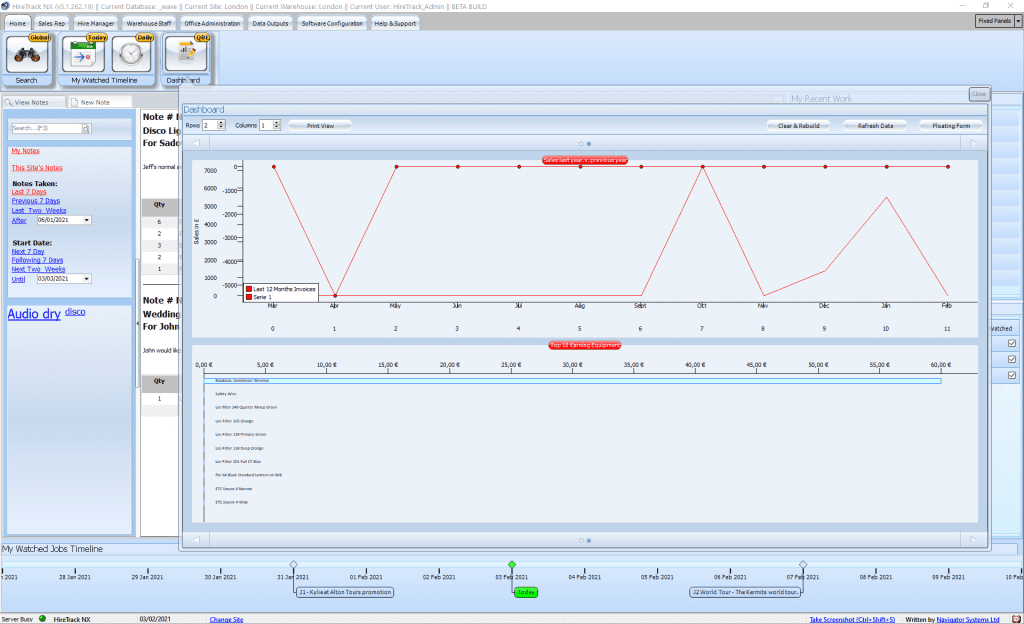
Task: Click the Until link under Start Date
Action: tap(18, 279)
